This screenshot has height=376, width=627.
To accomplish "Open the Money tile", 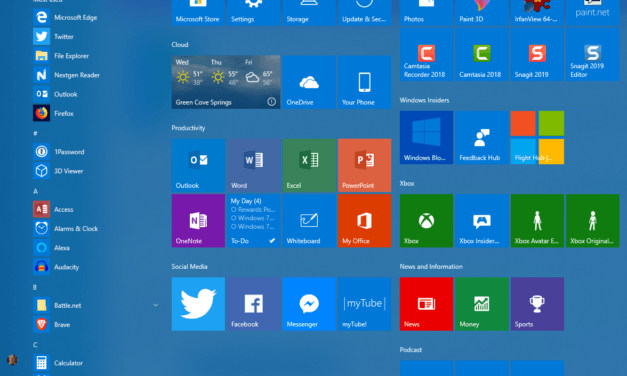I will [482, 304].
